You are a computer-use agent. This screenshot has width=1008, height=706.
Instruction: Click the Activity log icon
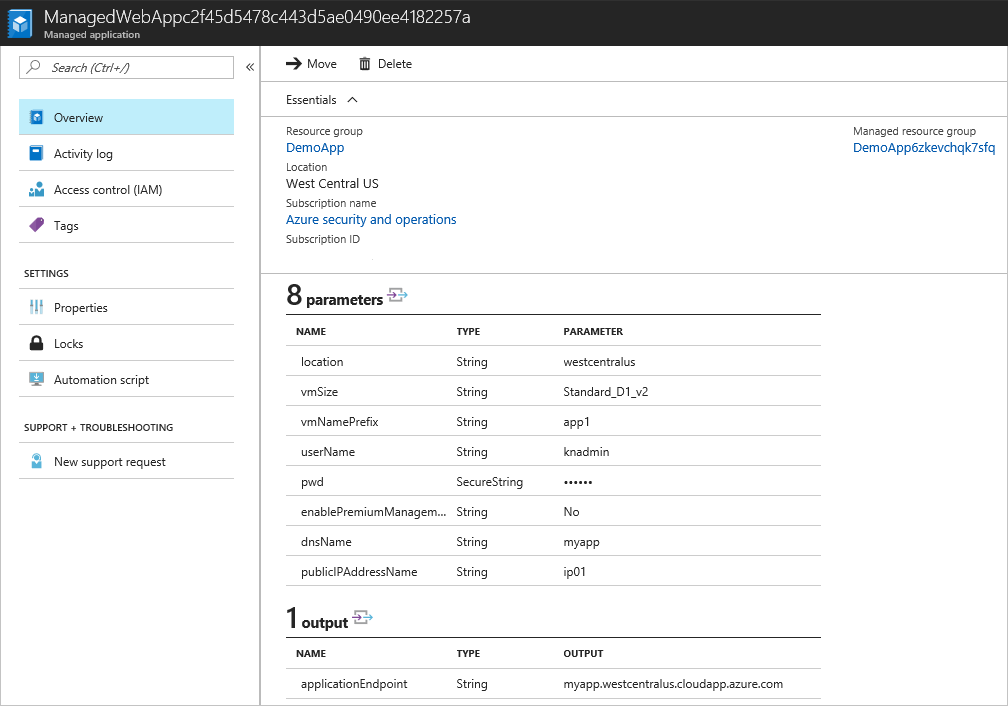pos(37,154)
